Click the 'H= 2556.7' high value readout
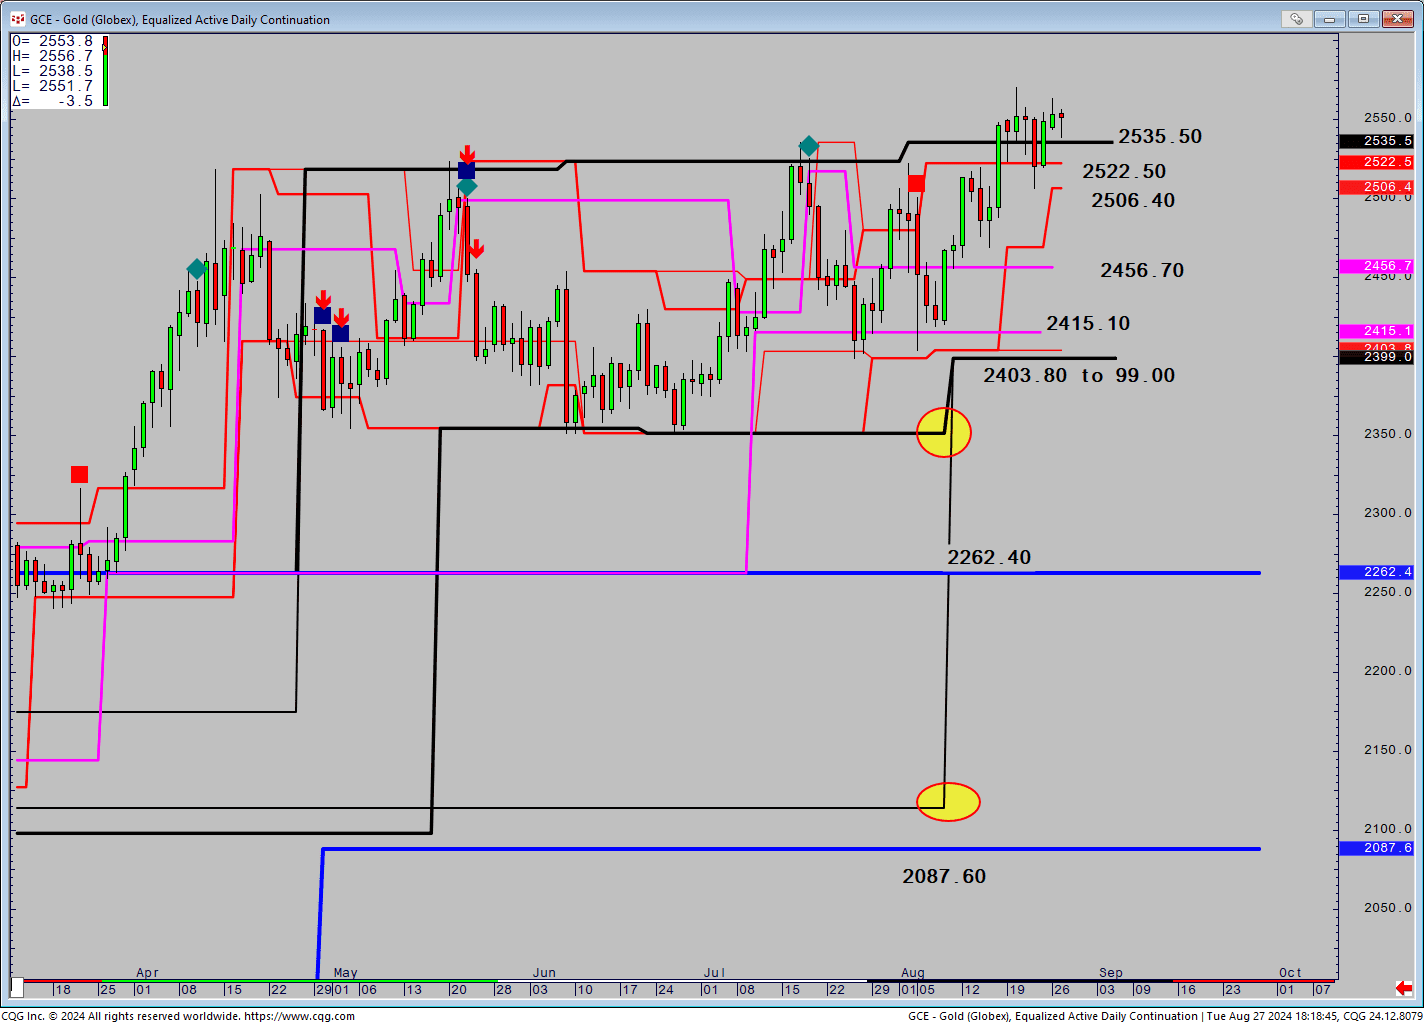 pos(53,56)
